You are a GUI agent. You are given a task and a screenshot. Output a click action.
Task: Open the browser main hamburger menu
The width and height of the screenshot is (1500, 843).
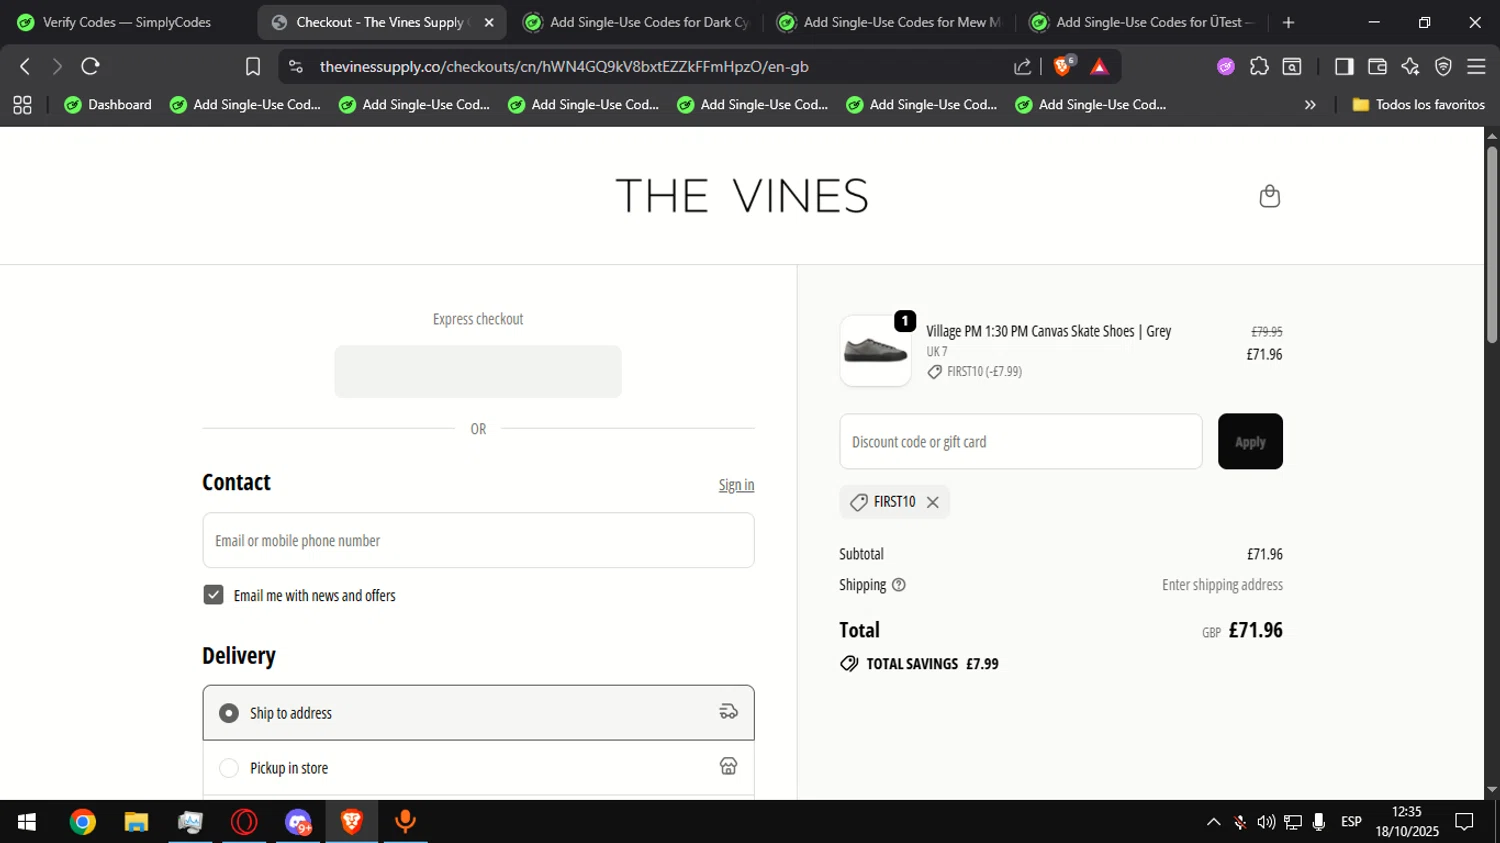coord(1476,66)
